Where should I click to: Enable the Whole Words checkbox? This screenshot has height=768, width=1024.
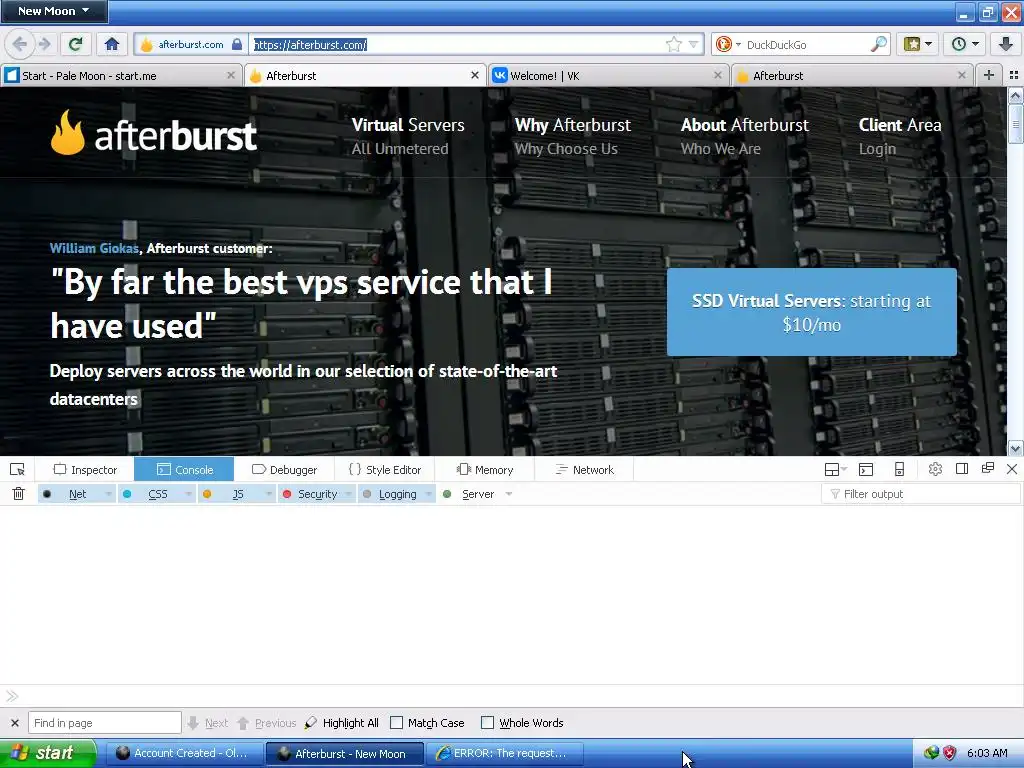[487, 723]
